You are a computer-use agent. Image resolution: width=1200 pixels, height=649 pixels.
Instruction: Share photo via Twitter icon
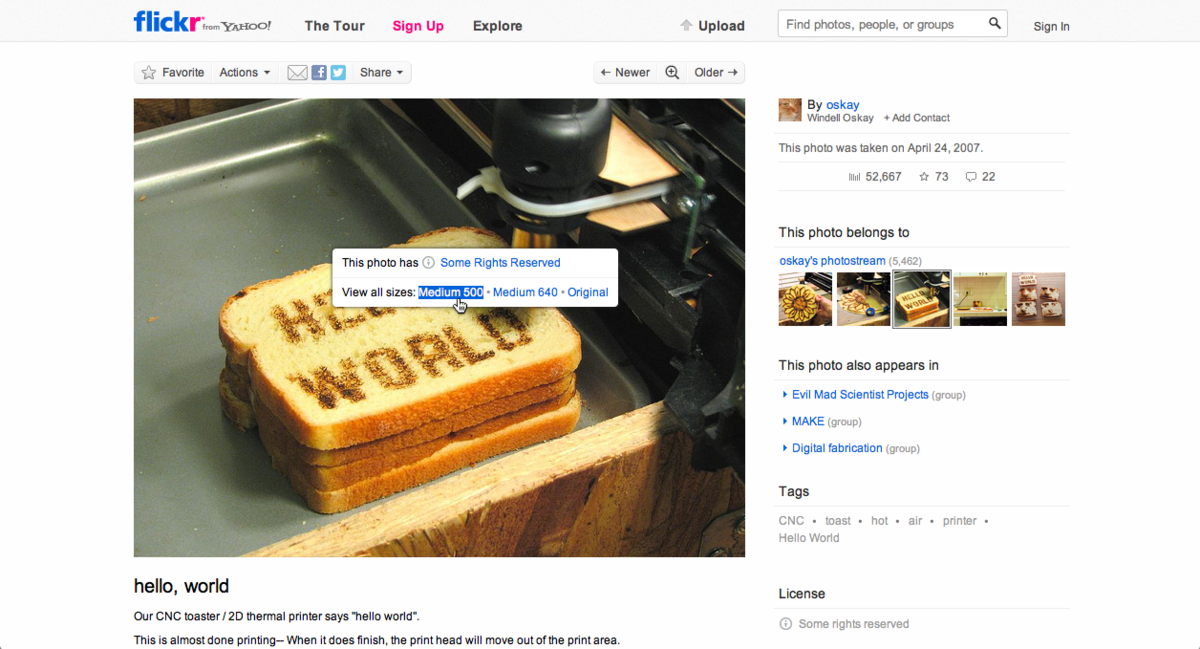[338, 73]
